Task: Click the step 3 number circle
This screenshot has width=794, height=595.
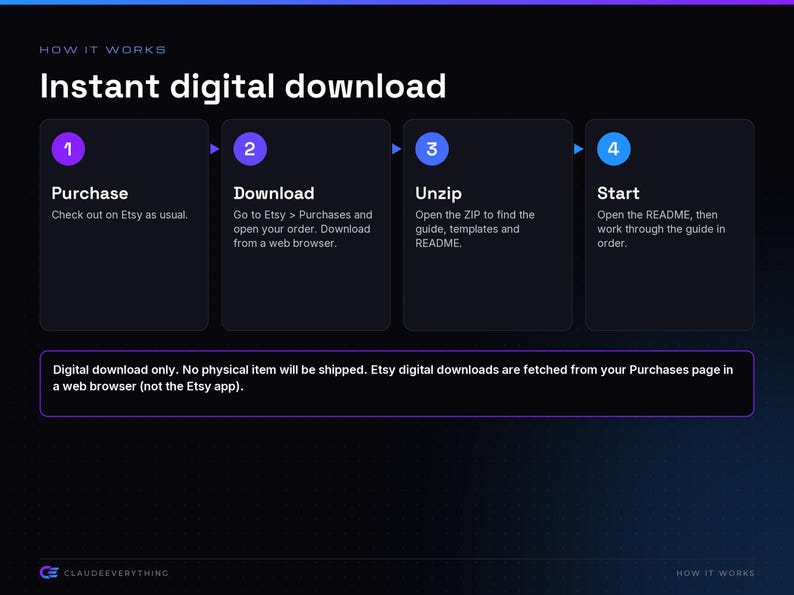Action: click(x=432, y=149)
